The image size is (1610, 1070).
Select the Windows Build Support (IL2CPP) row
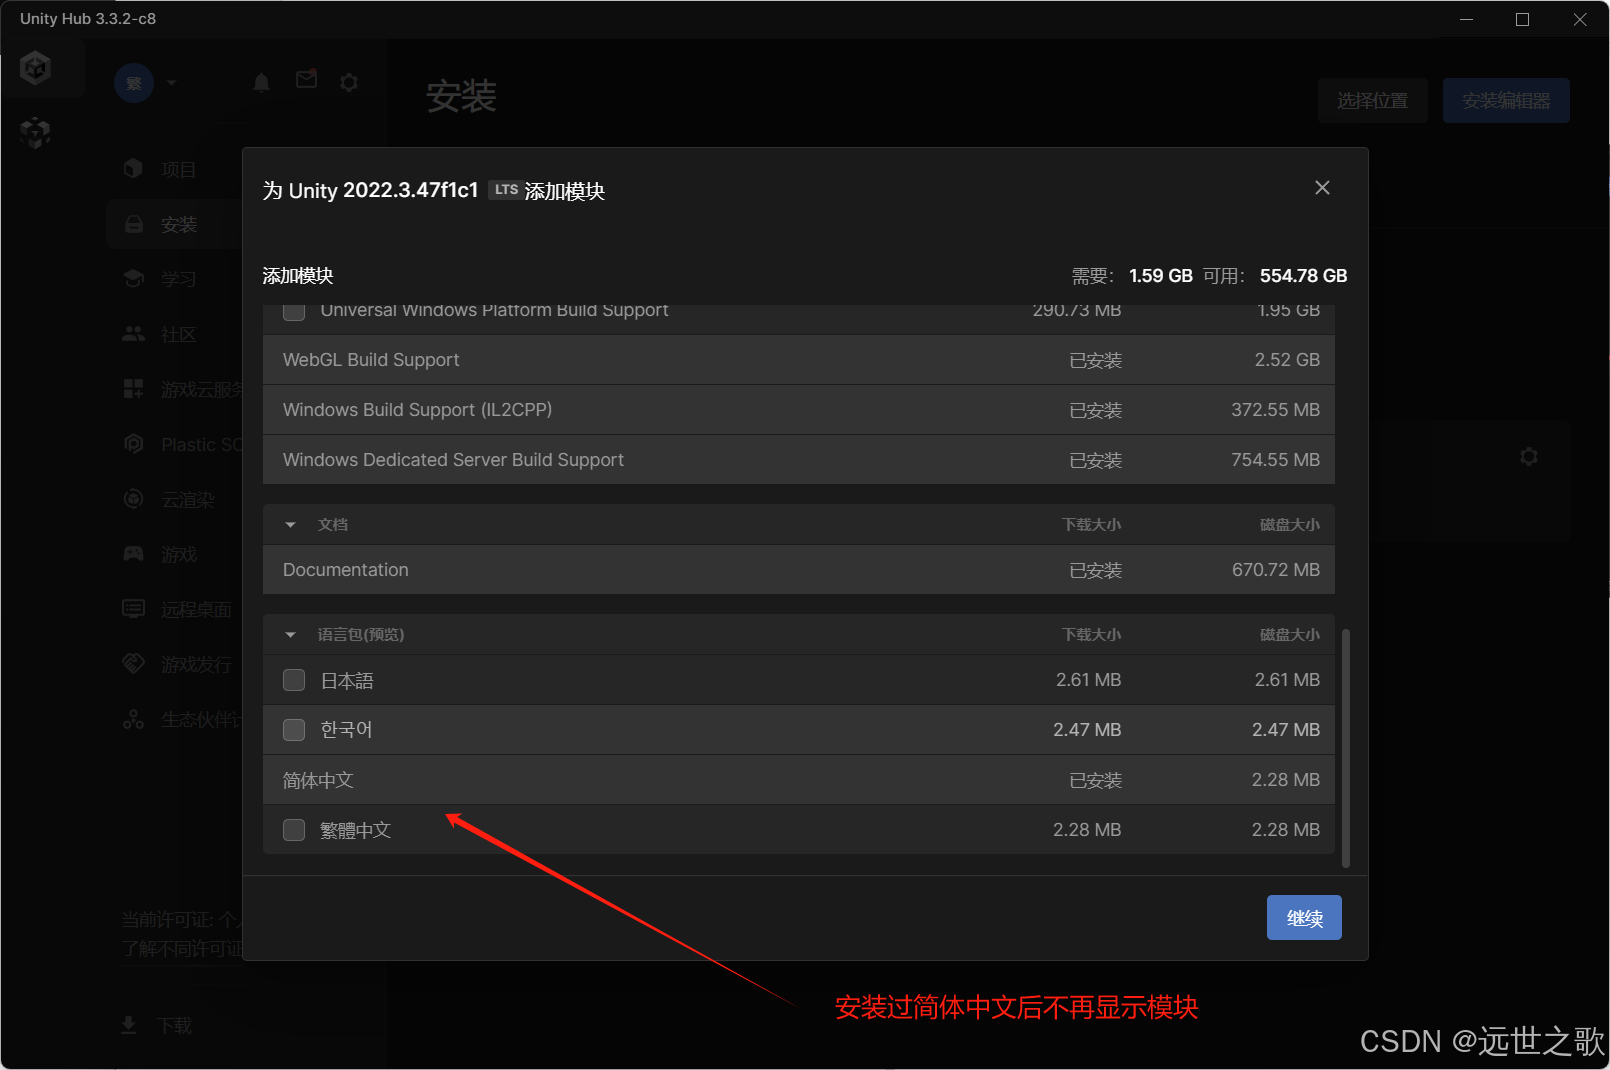pyautogui.click(x=799, y=410)
